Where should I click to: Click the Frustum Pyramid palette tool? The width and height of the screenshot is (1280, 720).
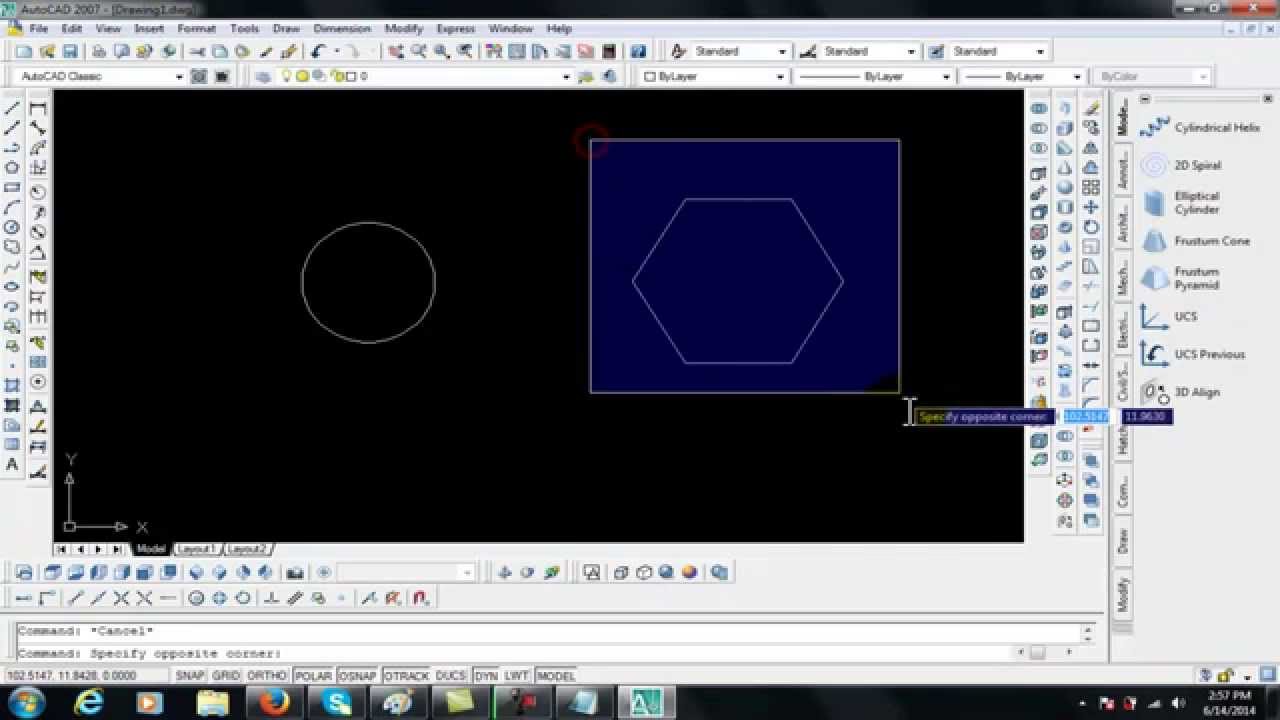(x=1155, y=278)
